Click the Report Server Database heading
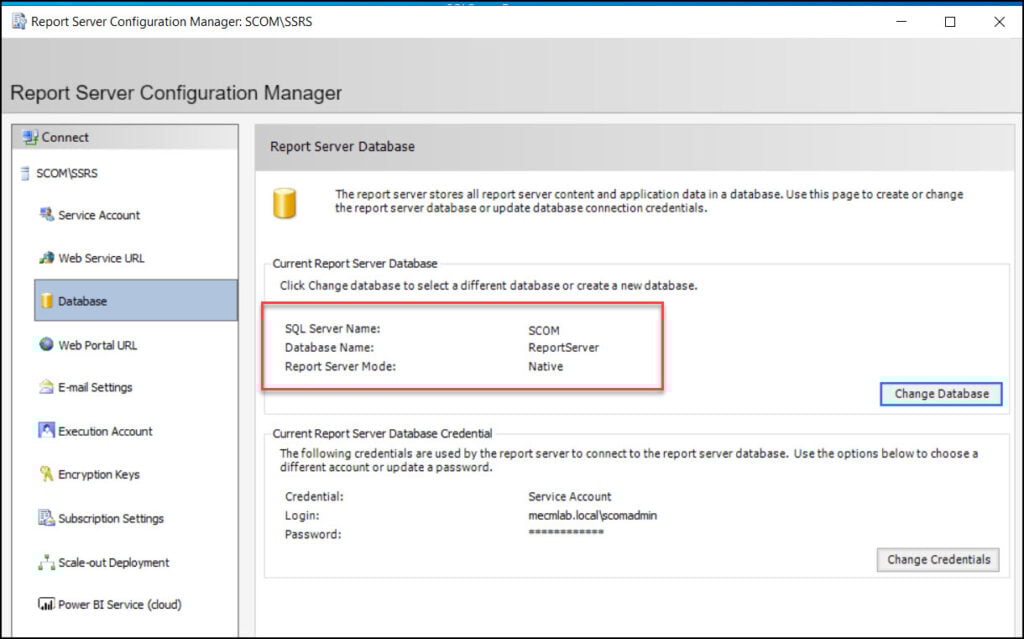The image size is (1024, 639). click(x=342, y=146)
